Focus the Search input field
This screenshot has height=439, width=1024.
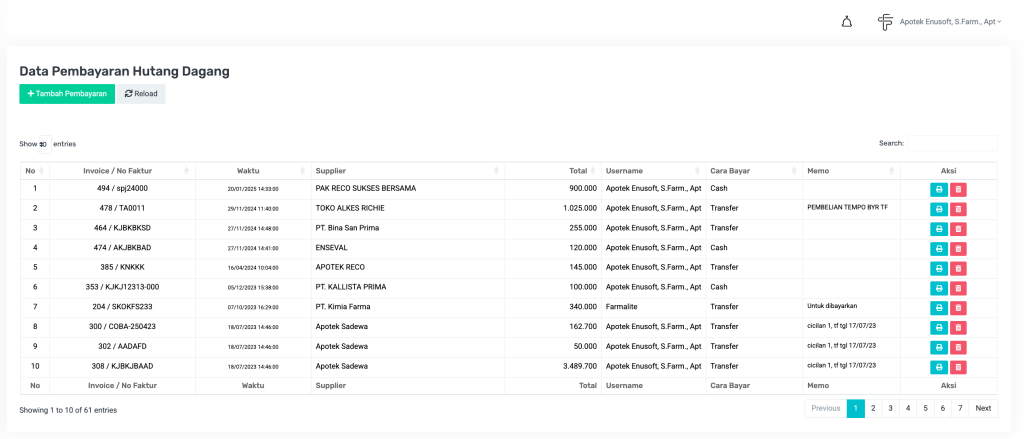(951, 143)
